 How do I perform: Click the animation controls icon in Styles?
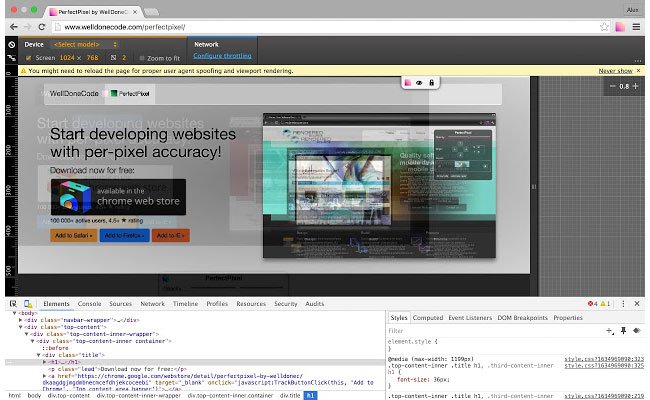637,330
